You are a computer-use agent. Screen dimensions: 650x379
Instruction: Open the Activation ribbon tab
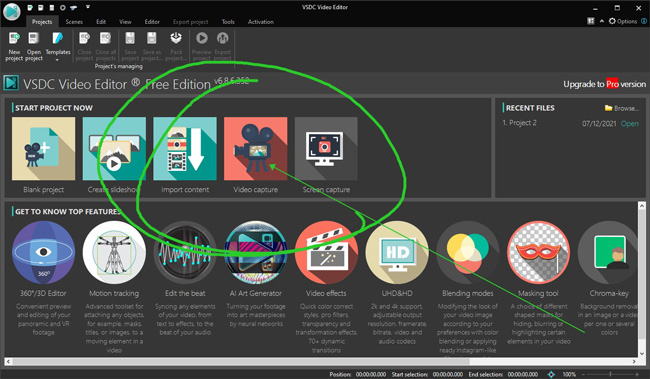click(261, 22)
